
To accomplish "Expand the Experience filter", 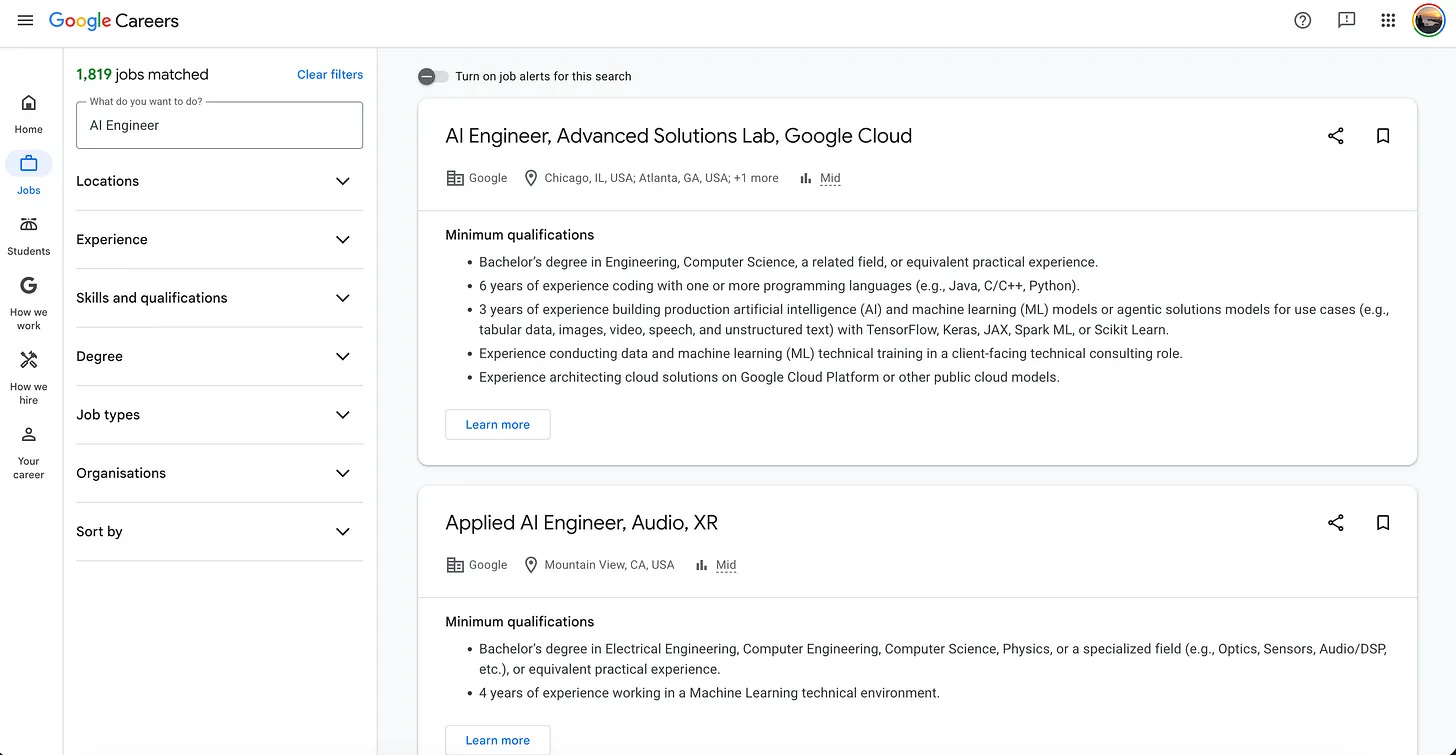I will [219, 240].
